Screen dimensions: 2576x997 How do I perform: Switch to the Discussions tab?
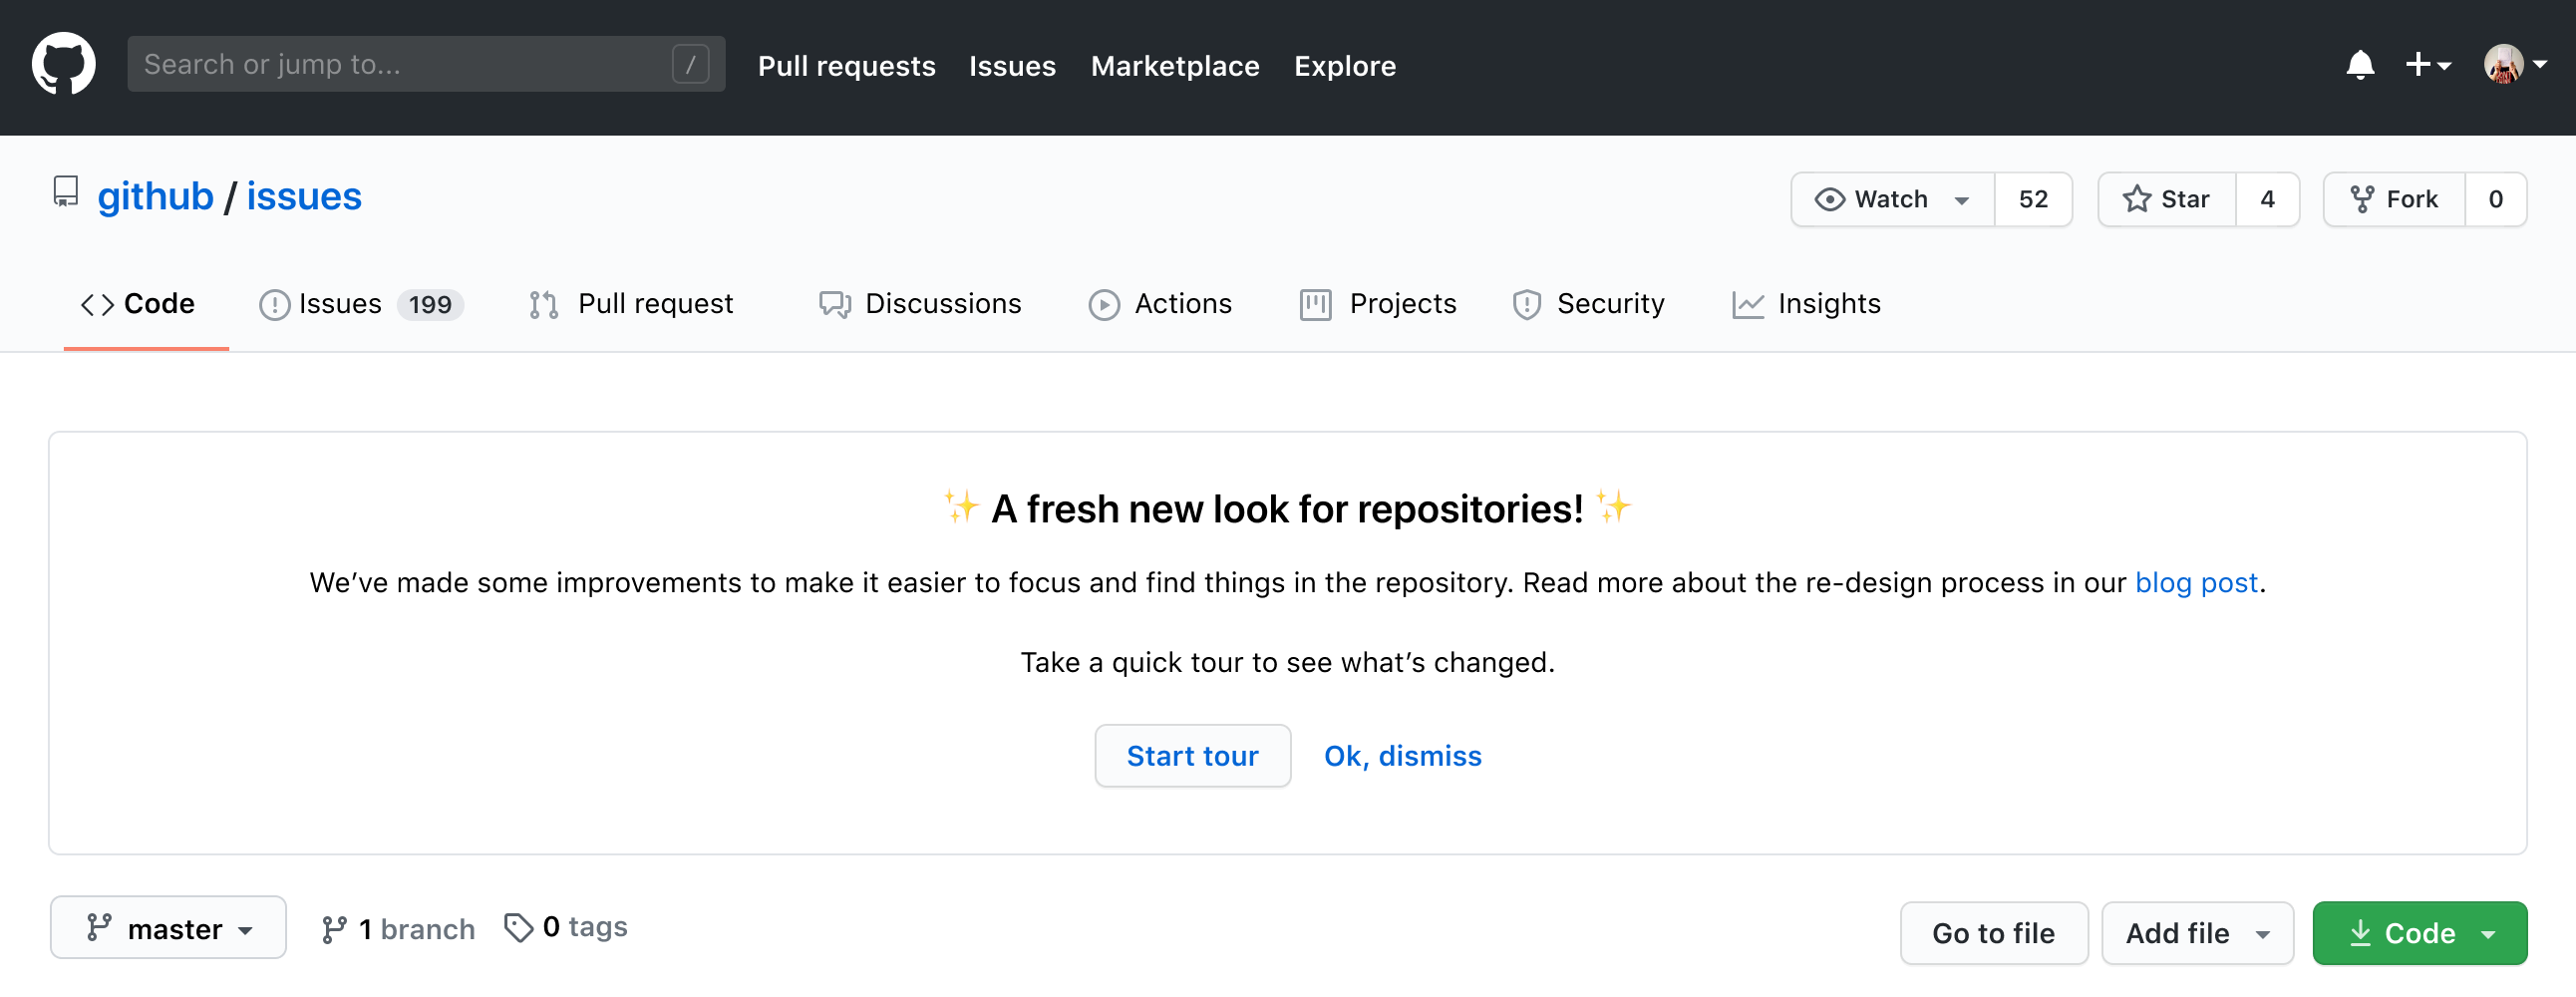point(920,304)
